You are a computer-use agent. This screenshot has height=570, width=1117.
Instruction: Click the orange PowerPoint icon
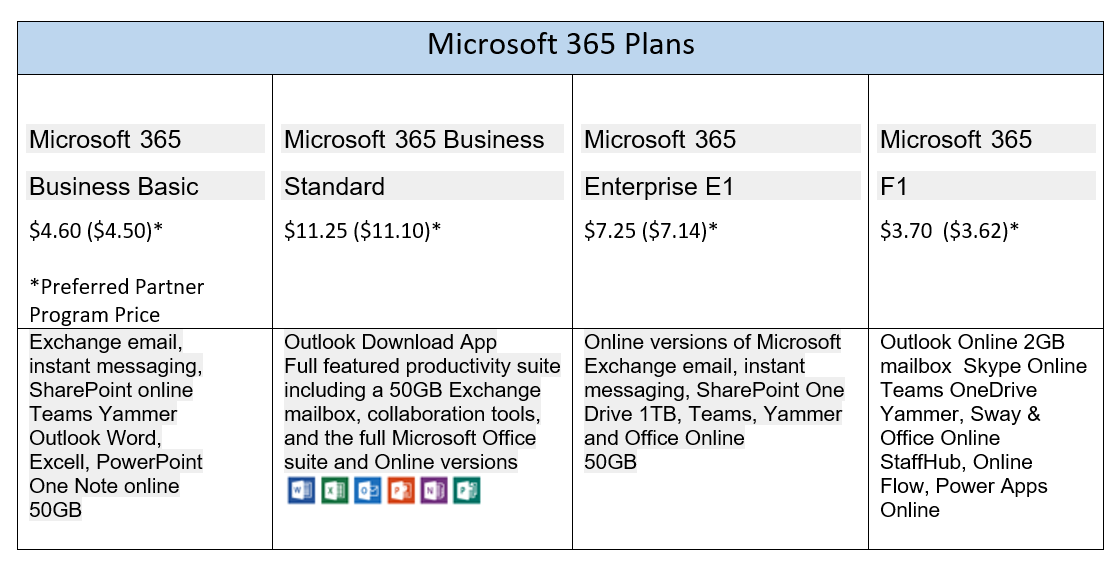[x=401, y=491]
